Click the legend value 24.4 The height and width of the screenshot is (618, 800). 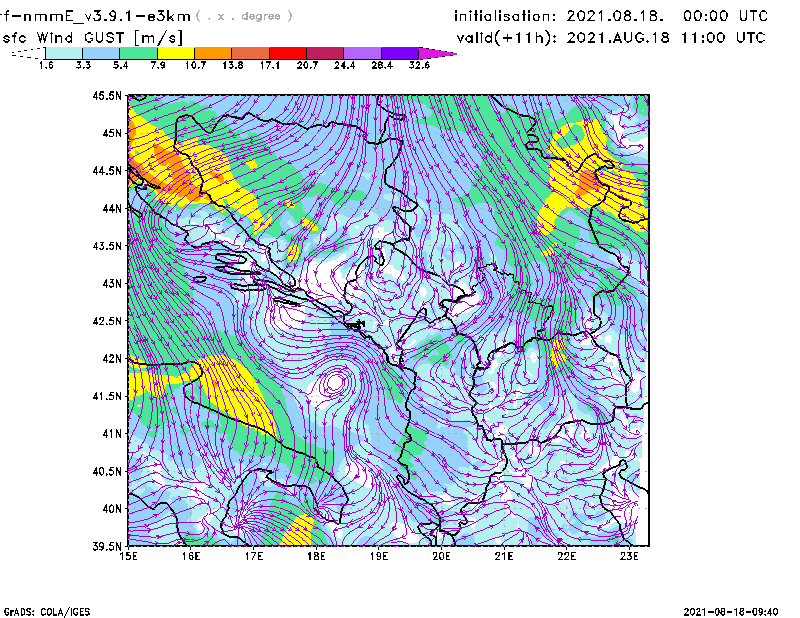pyautogui.click(x=344, y=65)
